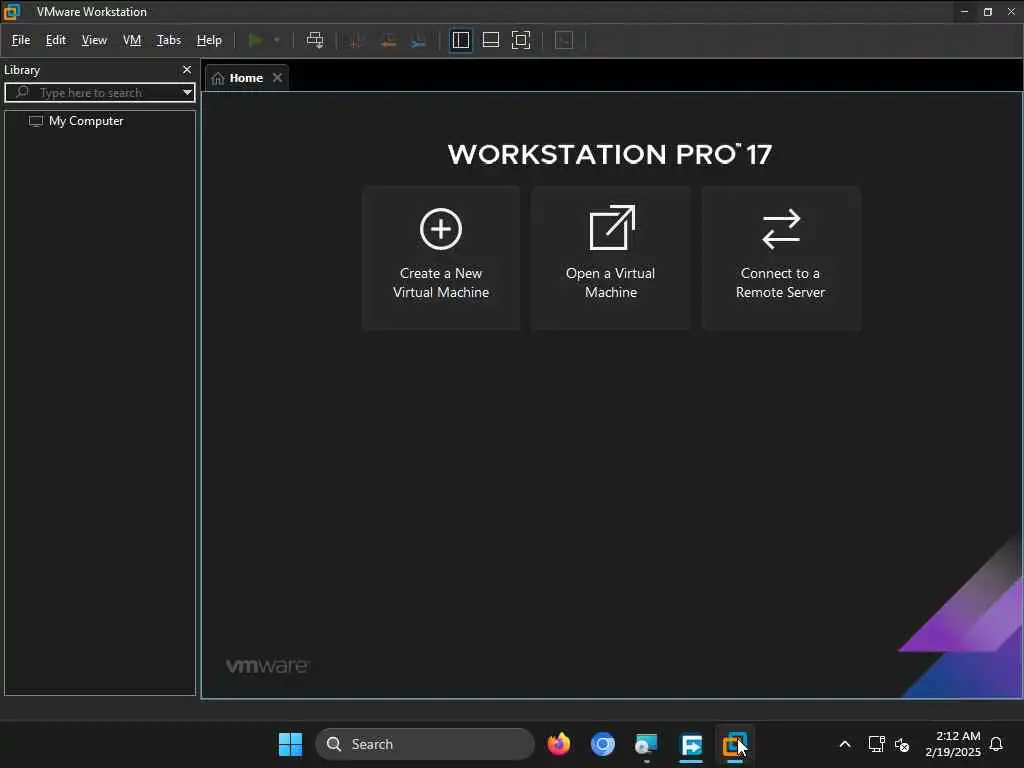Maximize the VMware Workstation window

pyautogui.click(x=988, y=11)
